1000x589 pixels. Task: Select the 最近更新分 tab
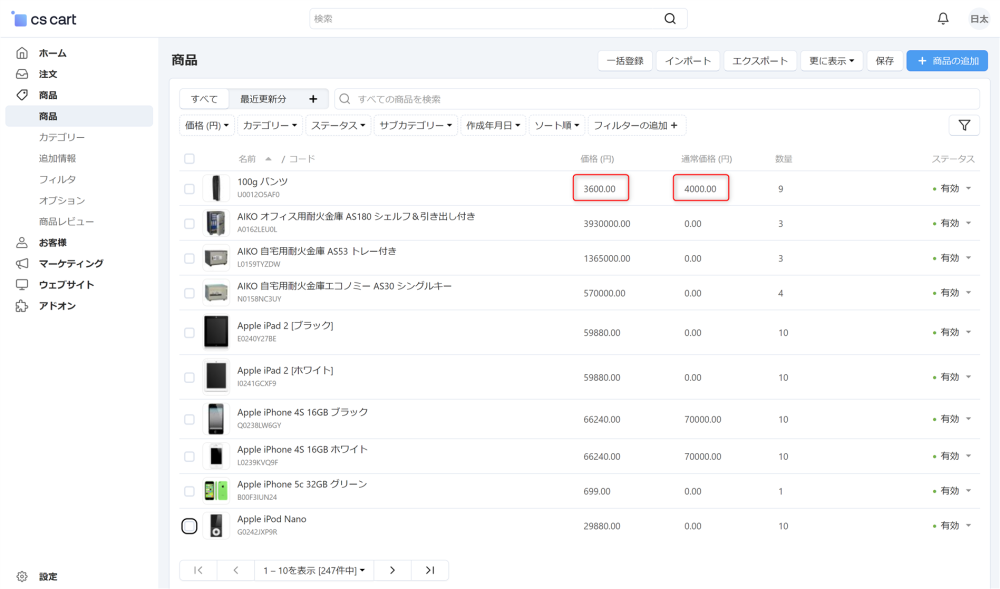coord(263,99)
